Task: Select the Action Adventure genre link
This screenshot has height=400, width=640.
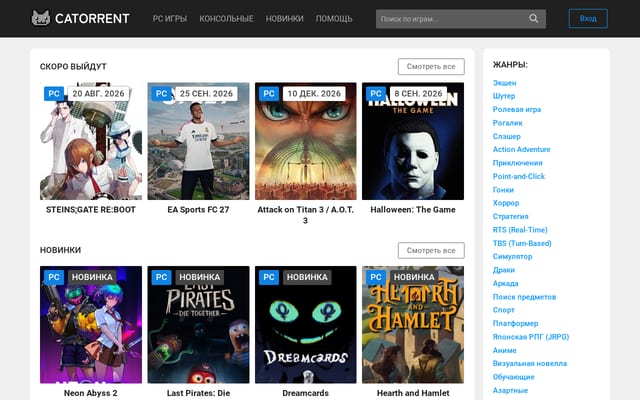Action: [x=522, y=149]
